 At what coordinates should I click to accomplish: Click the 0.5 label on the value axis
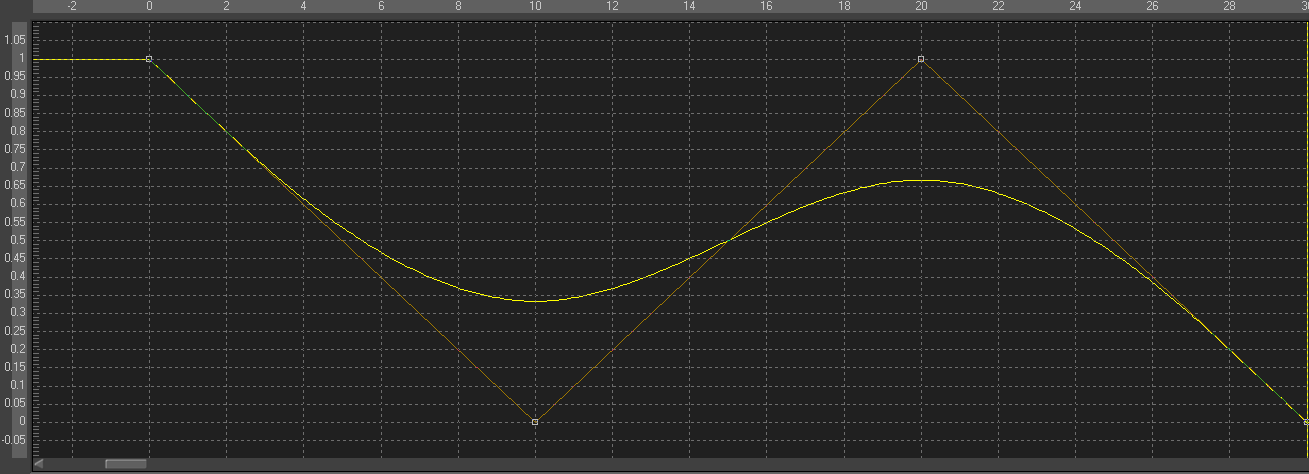click(x=17, y=240)
